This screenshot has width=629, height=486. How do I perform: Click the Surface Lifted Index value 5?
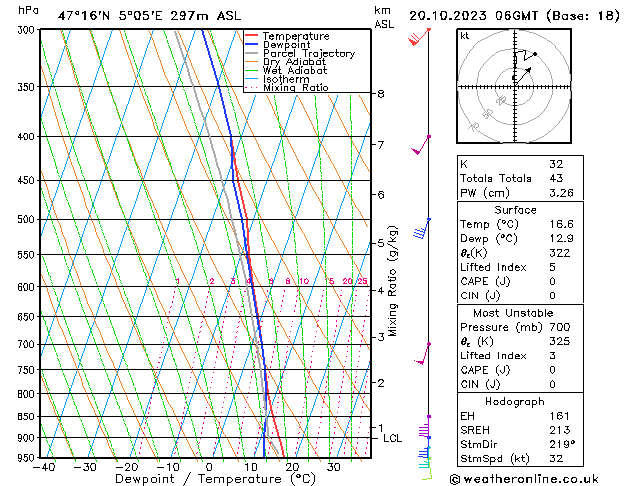click(x=552, y=267)
